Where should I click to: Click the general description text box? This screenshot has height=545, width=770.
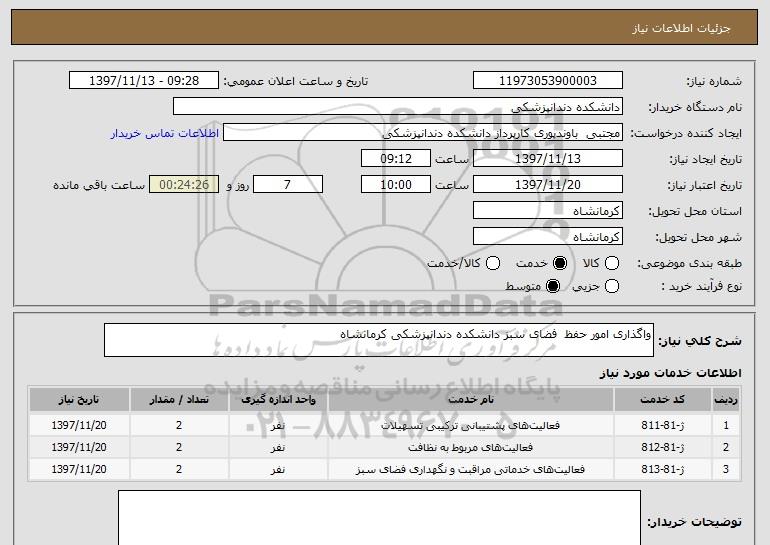click(x=379, y=340)
